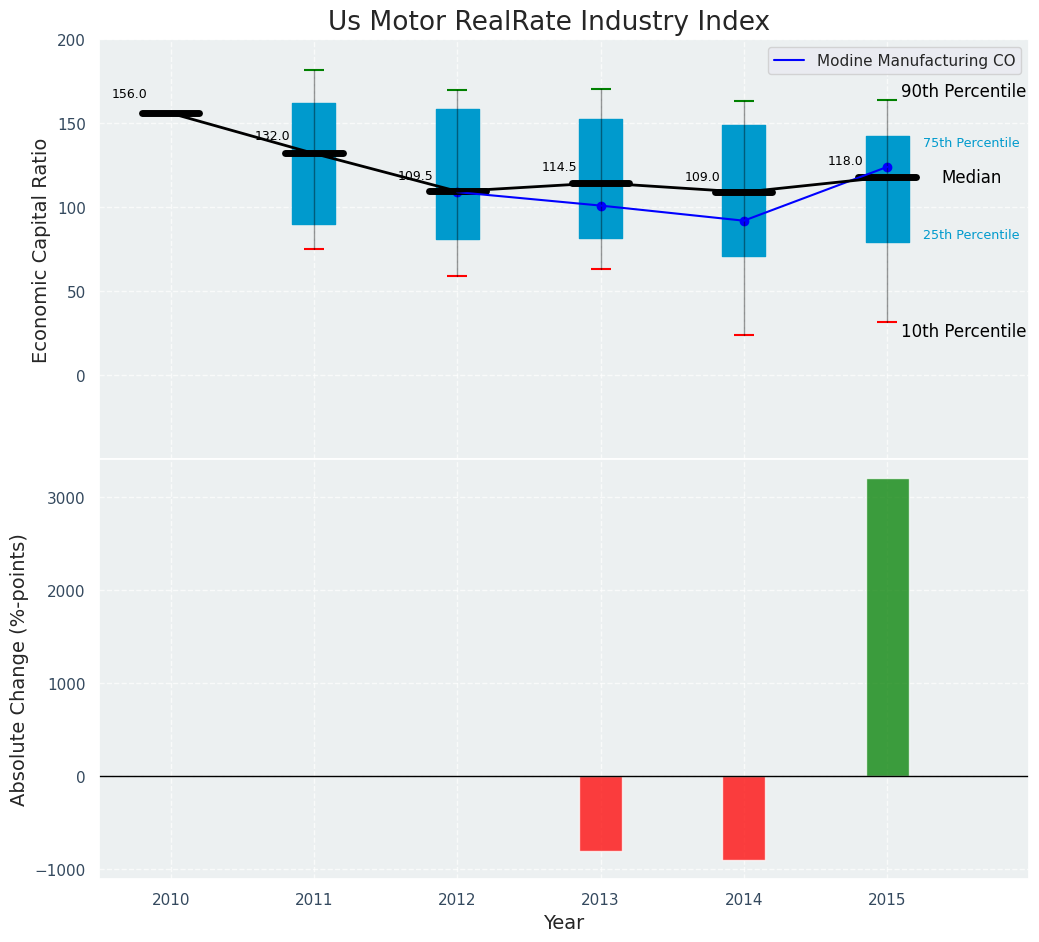Image resolution: width=1039 pixels, height=942 pixels.
Task: Click the green 2015 absolute change bar
Action: tap(887, 627)
